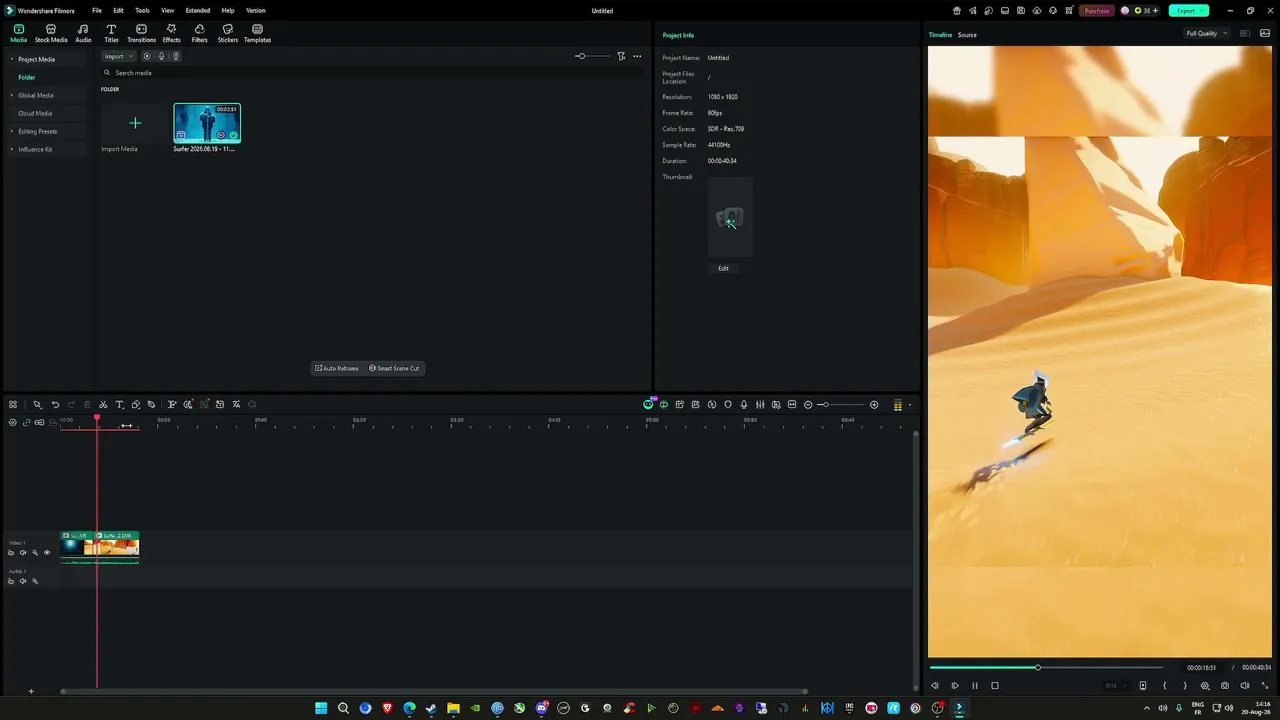Open the Tools menu
Viewport: 1280px width, 720px height.
point(142,11)
